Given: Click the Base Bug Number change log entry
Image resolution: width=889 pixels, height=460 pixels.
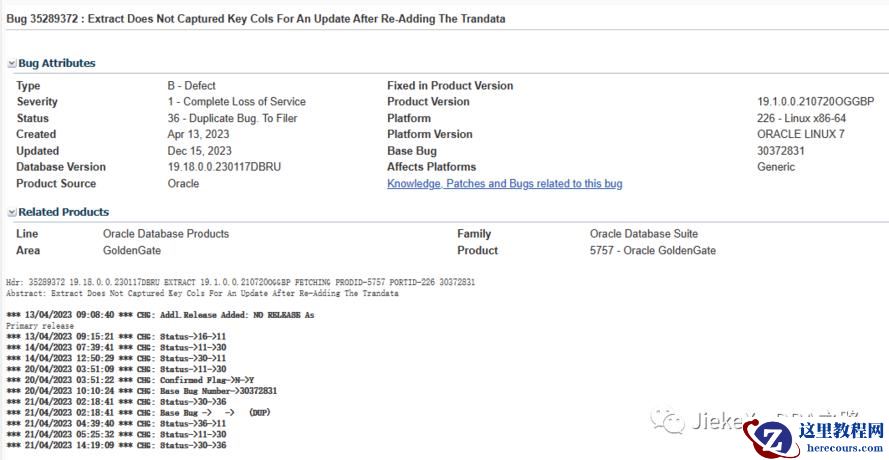Looking at the screenshot, I should (x=142, y=391).
